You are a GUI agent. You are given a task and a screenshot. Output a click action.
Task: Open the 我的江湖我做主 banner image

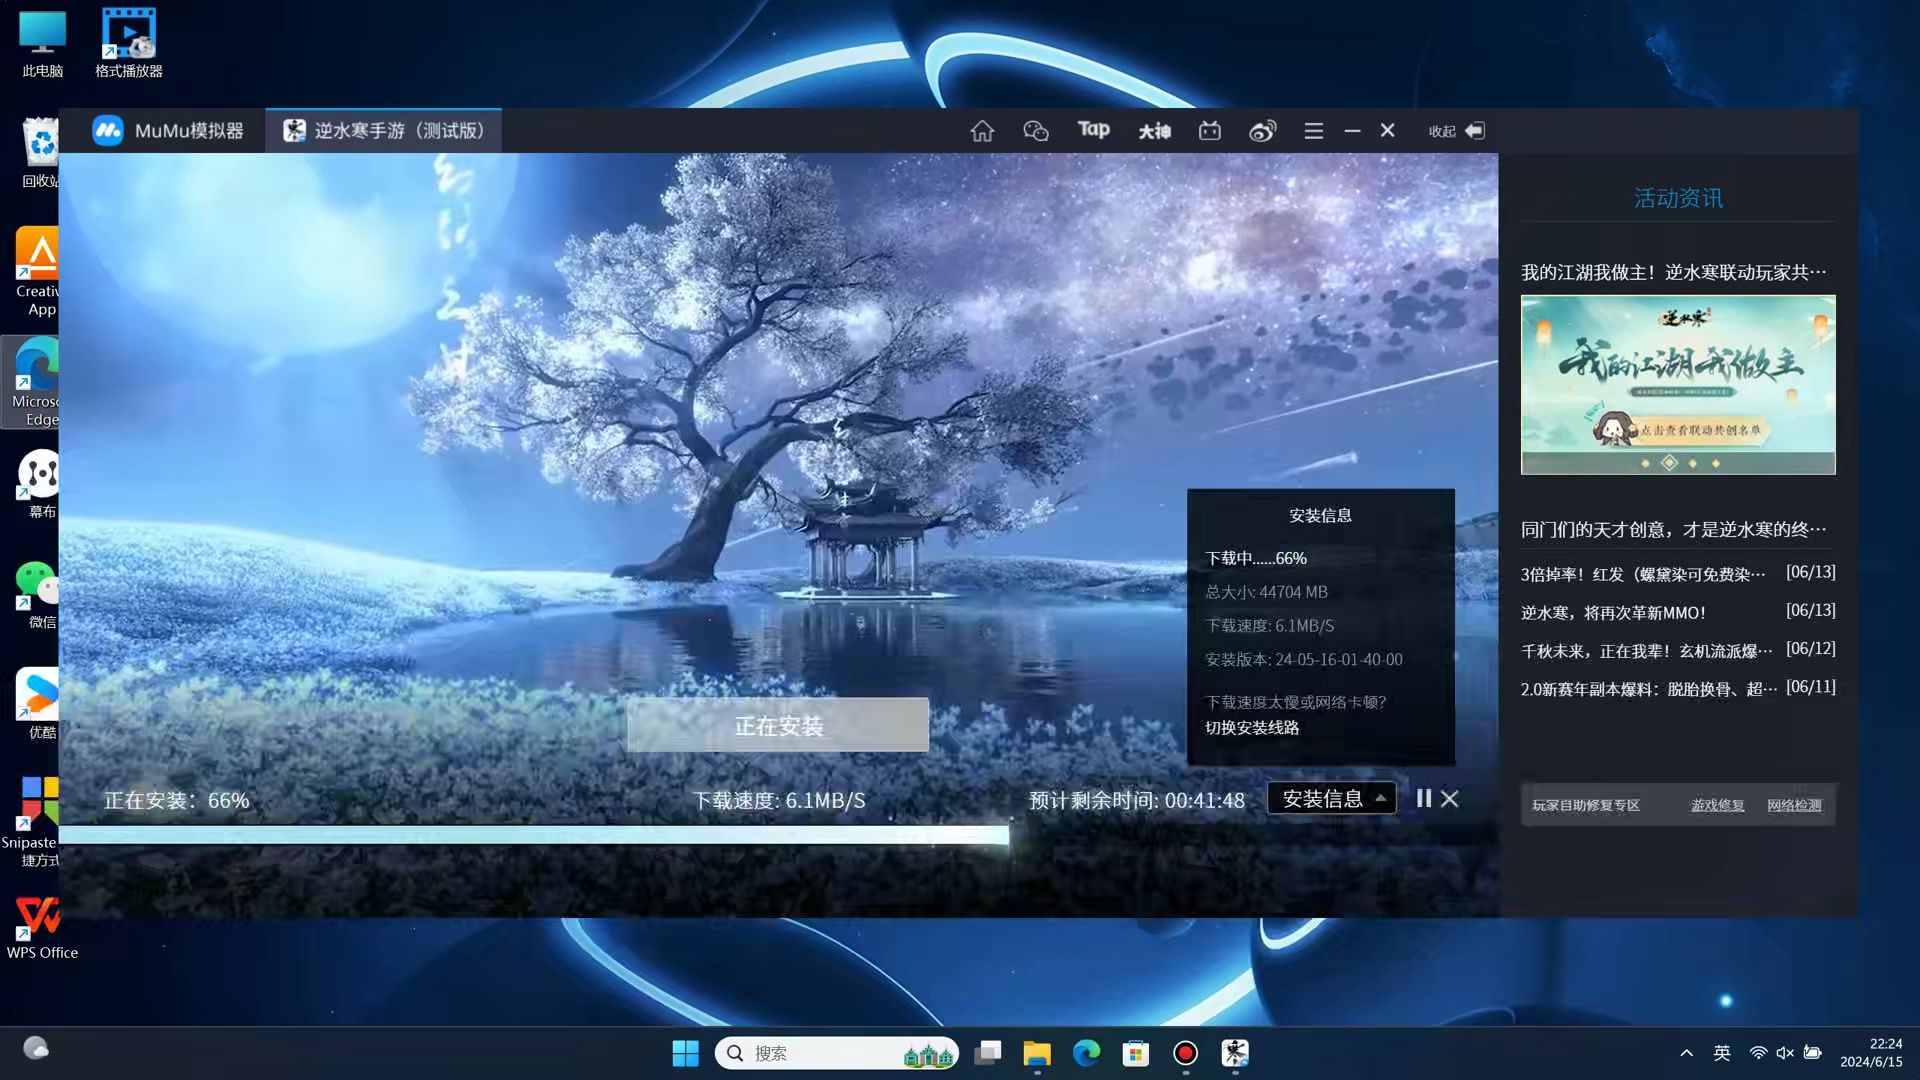[x=1678, y=384]
